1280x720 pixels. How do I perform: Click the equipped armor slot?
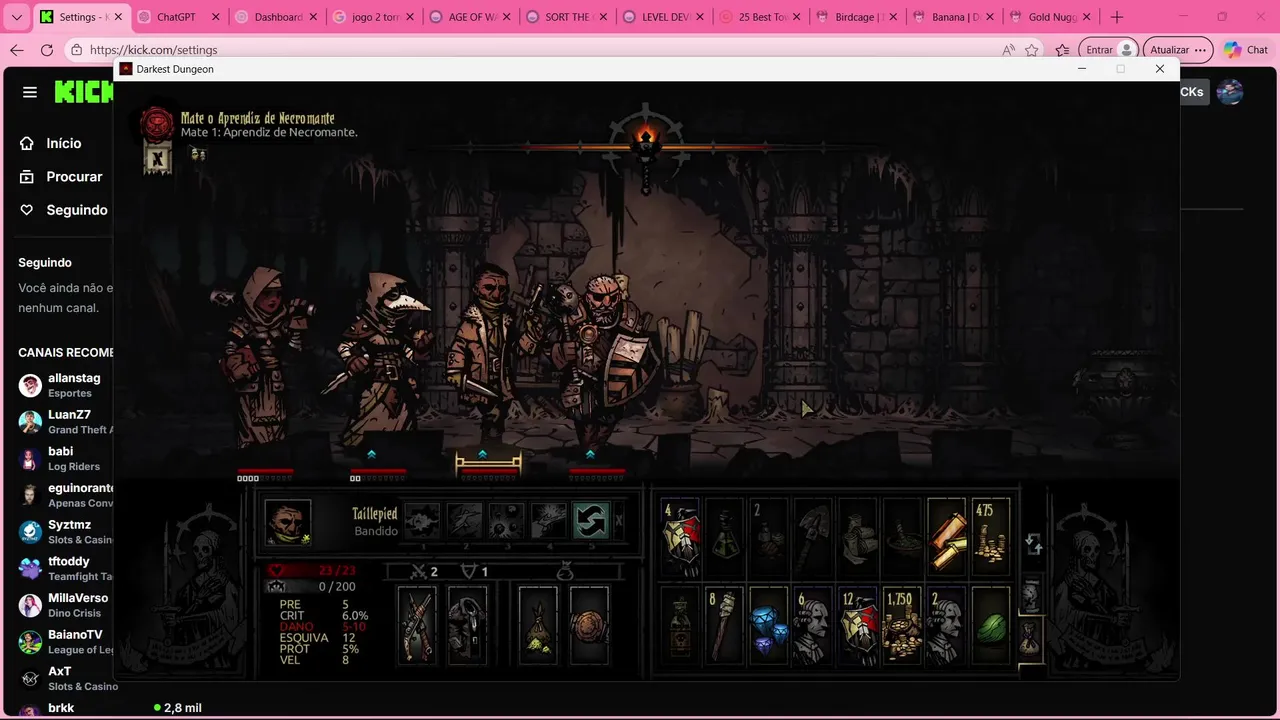(x=467, y=626)
